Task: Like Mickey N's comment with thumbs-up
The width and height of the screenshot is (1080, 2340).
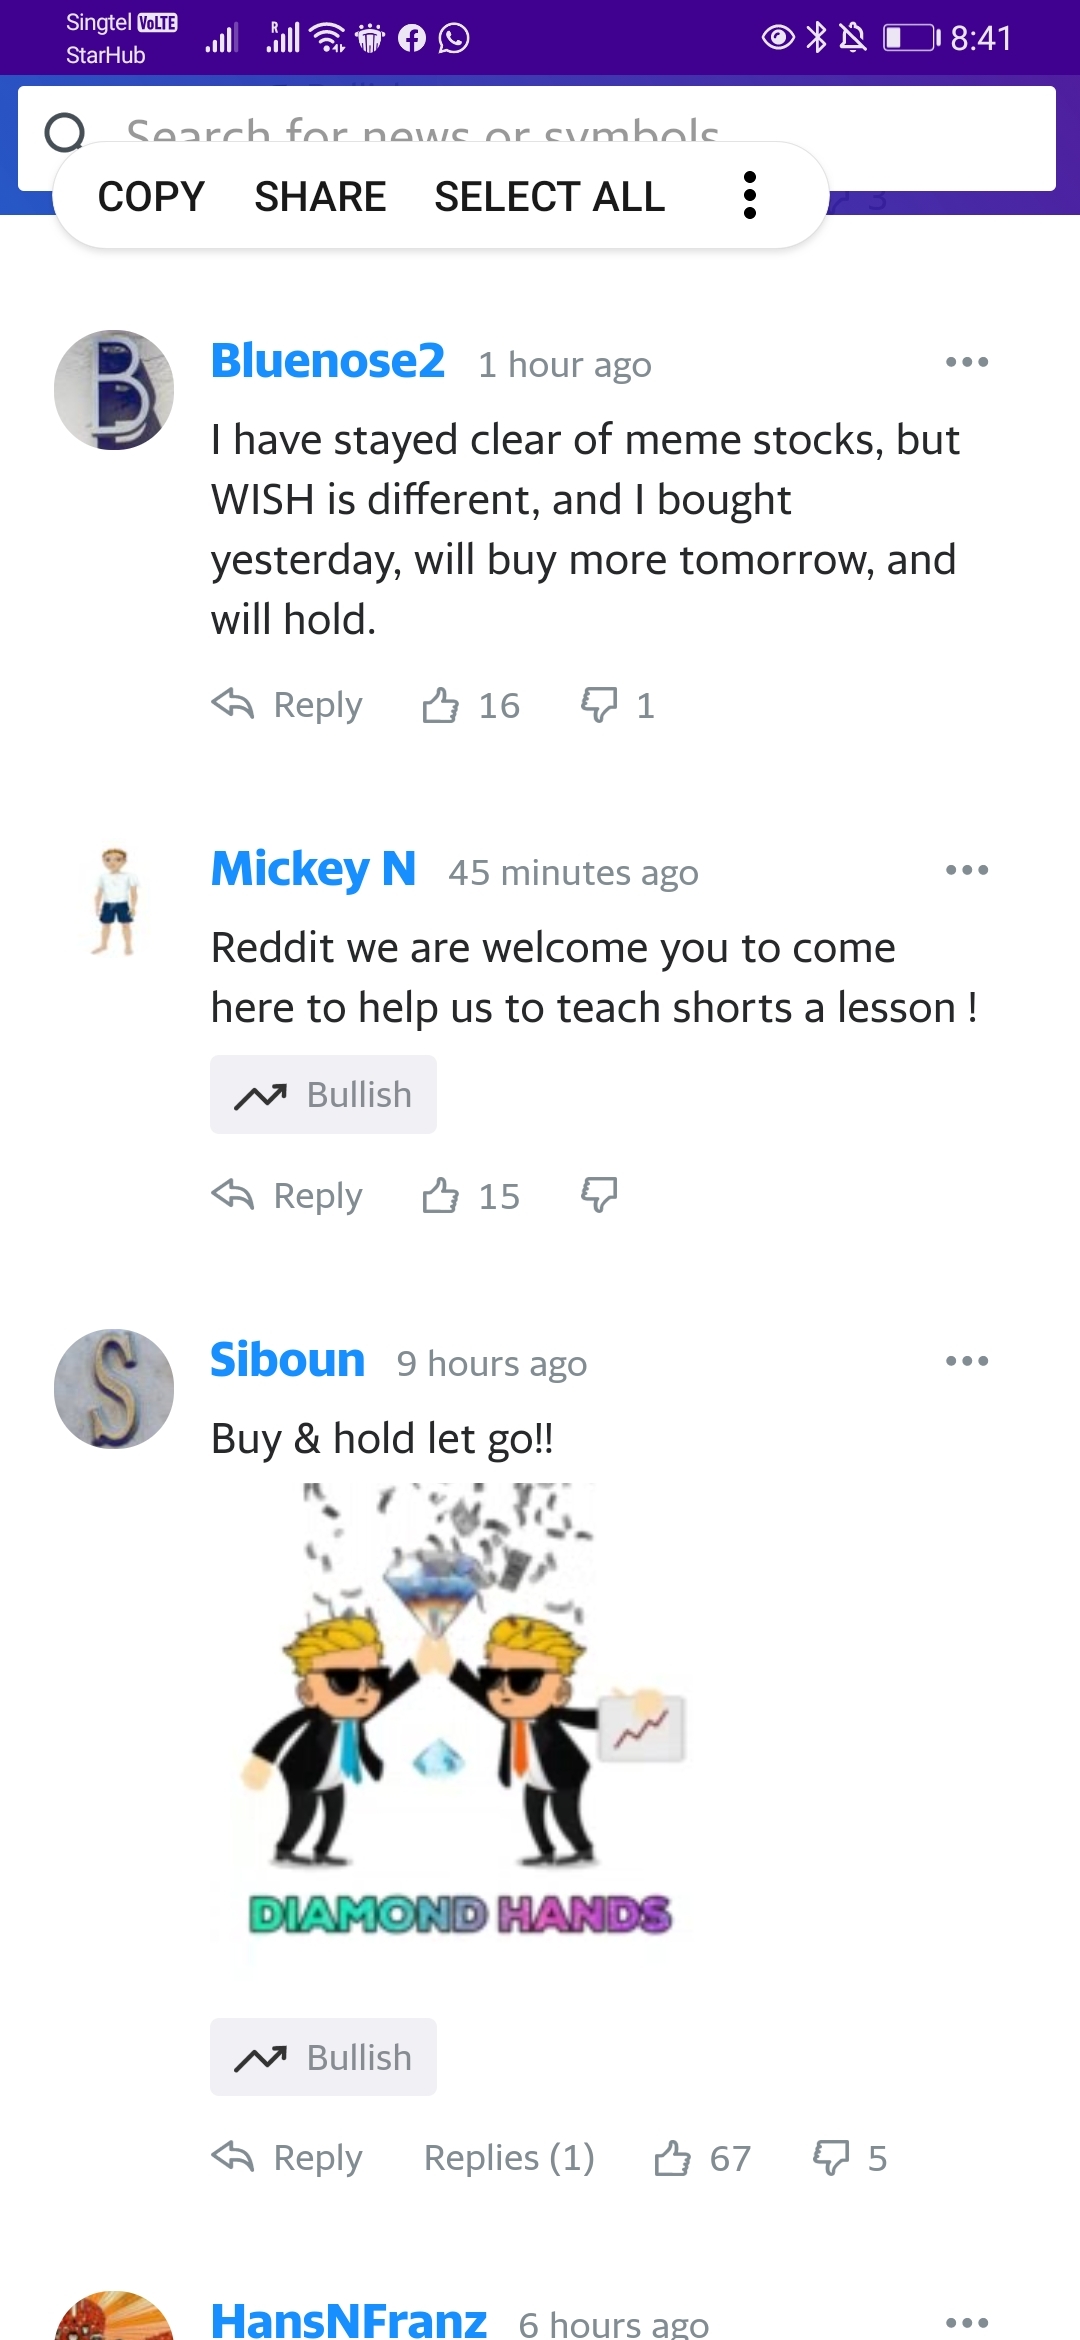Action: (440, 1195)
